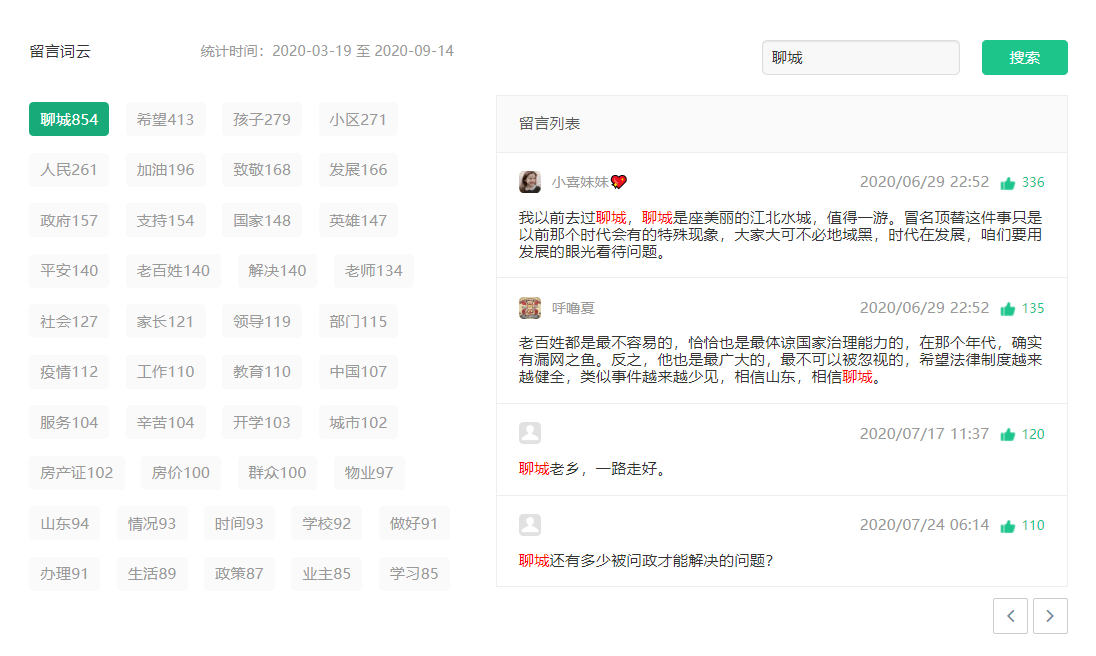Select the 聊城854 keyword tag
The image size is (1096, 656).
(69, 119)
